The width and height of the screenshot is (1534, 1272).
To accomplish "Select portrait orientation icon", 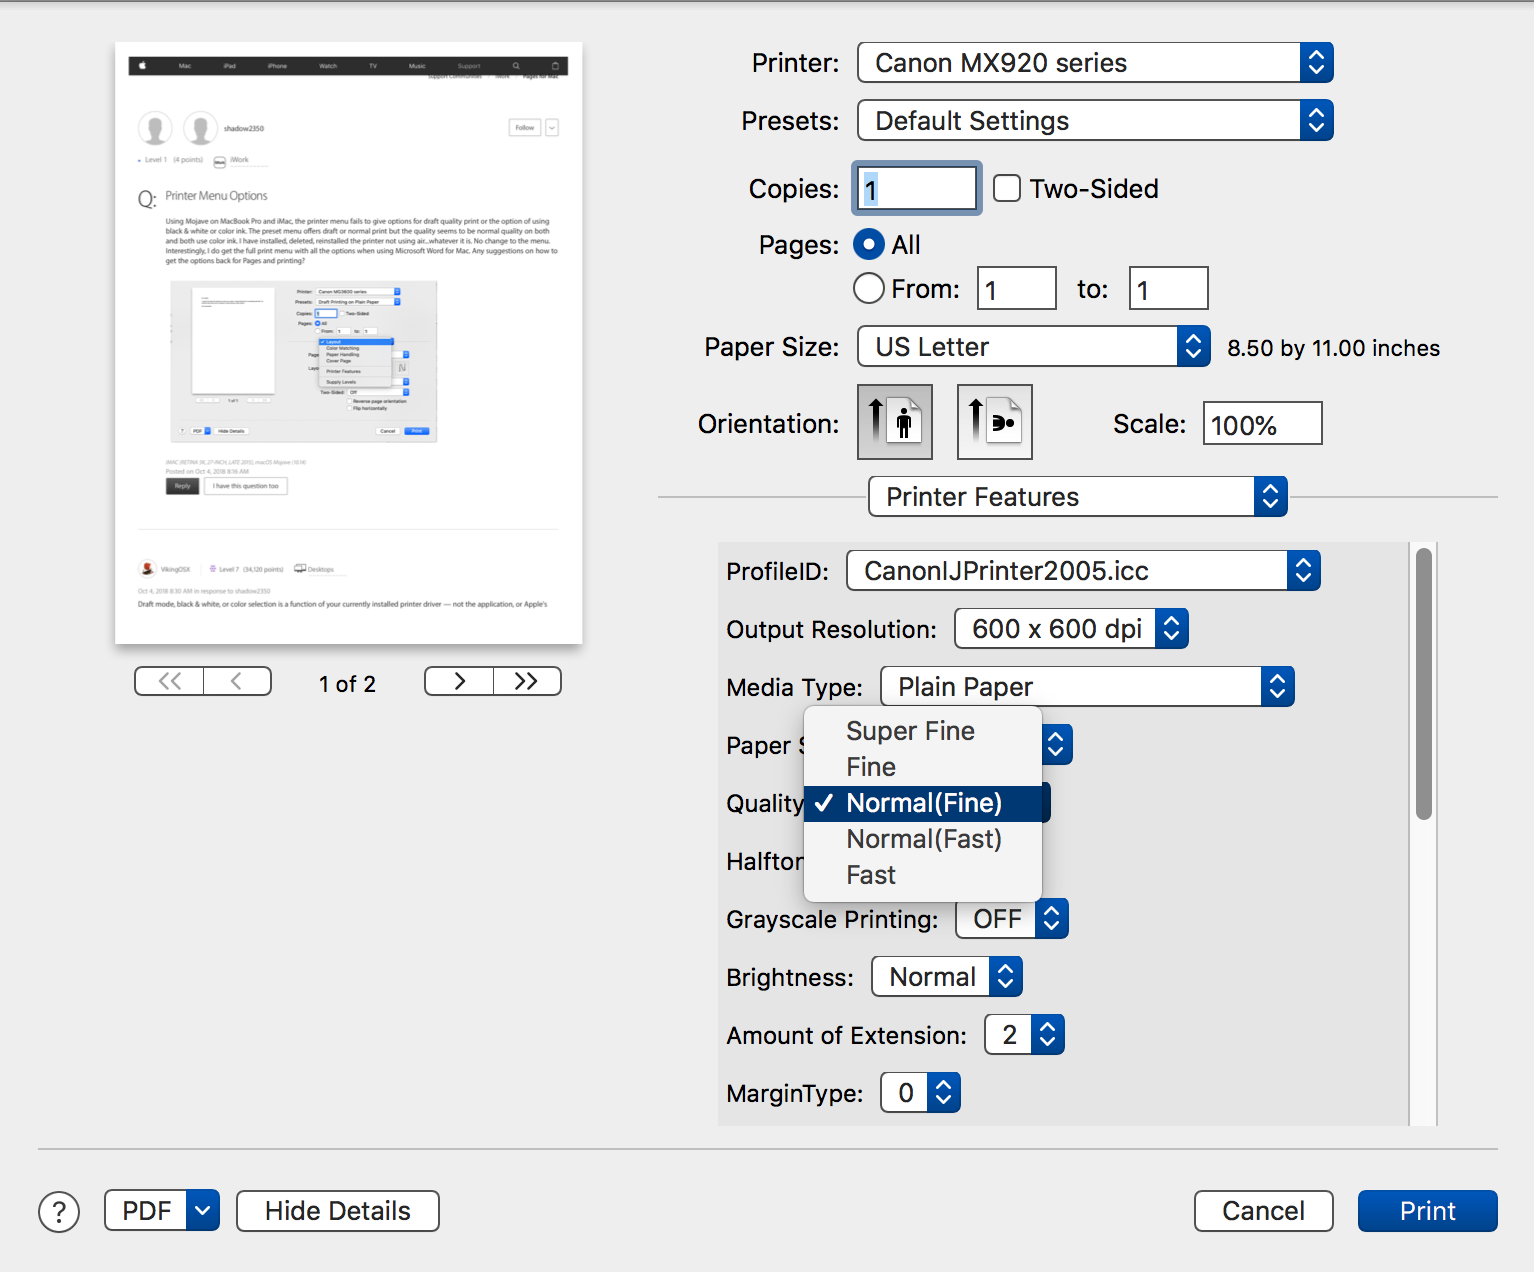I will (894, 421).
